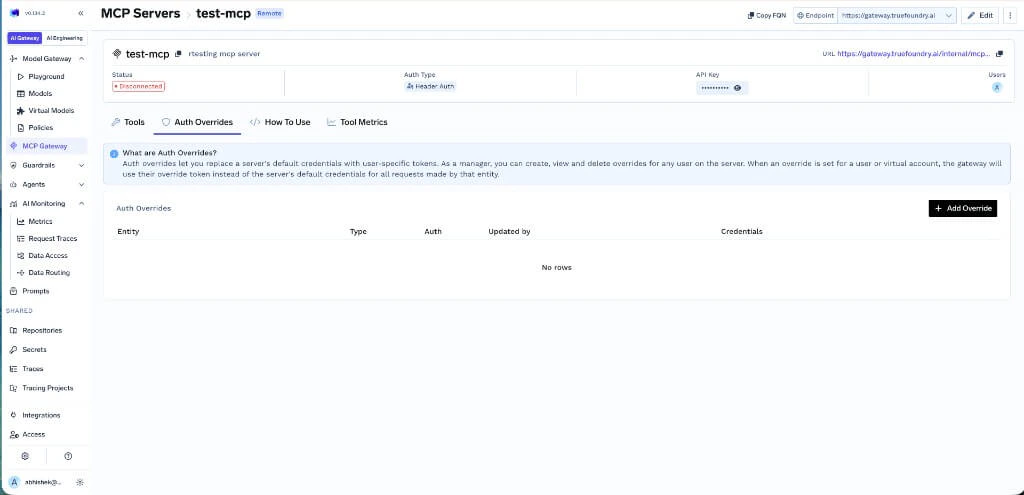Viewport: 1024px width, 495px height.
Task: Click the version number beside the logo
Action: (x=33, y=13)
